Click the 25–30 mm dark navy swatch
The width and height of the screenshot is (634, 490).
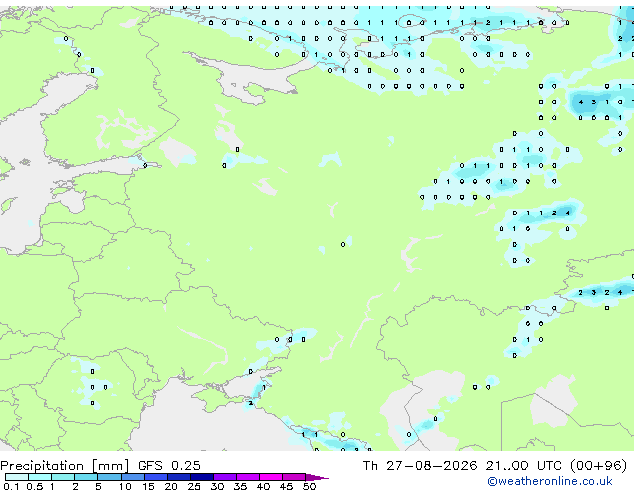pyautogui.click(x=201, y=477)
